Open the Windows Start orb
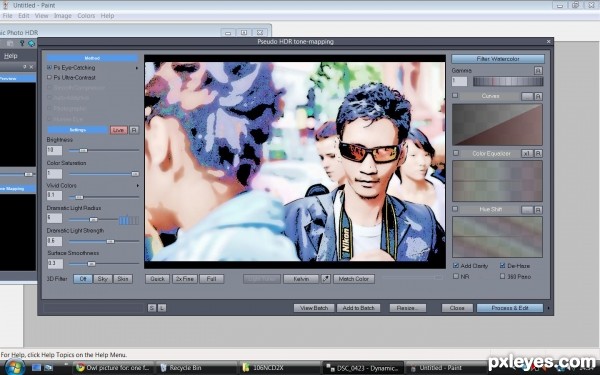The height and width of the screenshot is (375, 600). pos(14,367)
